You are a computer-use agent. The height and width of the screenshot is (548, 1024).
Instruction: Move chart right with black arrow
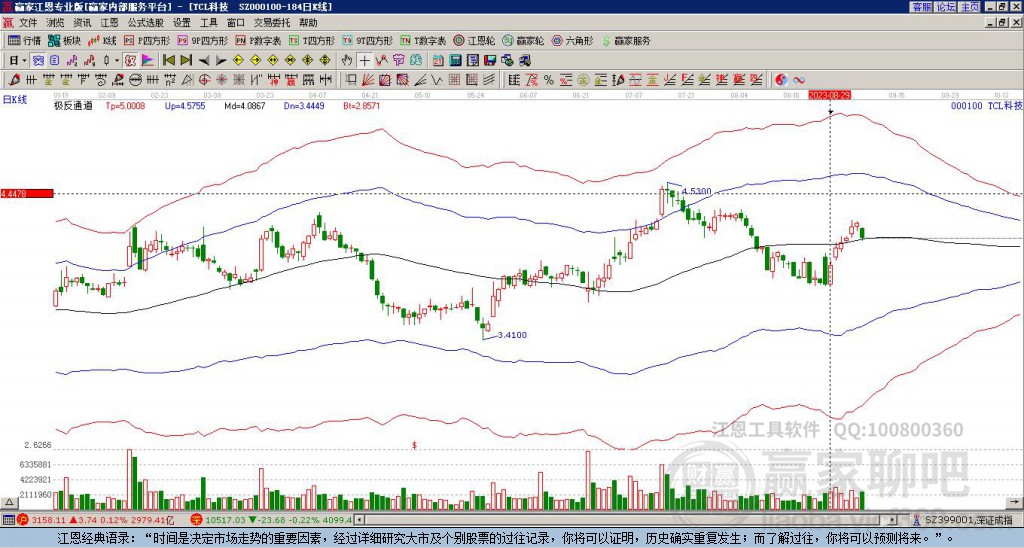click(x=221, y=61)
